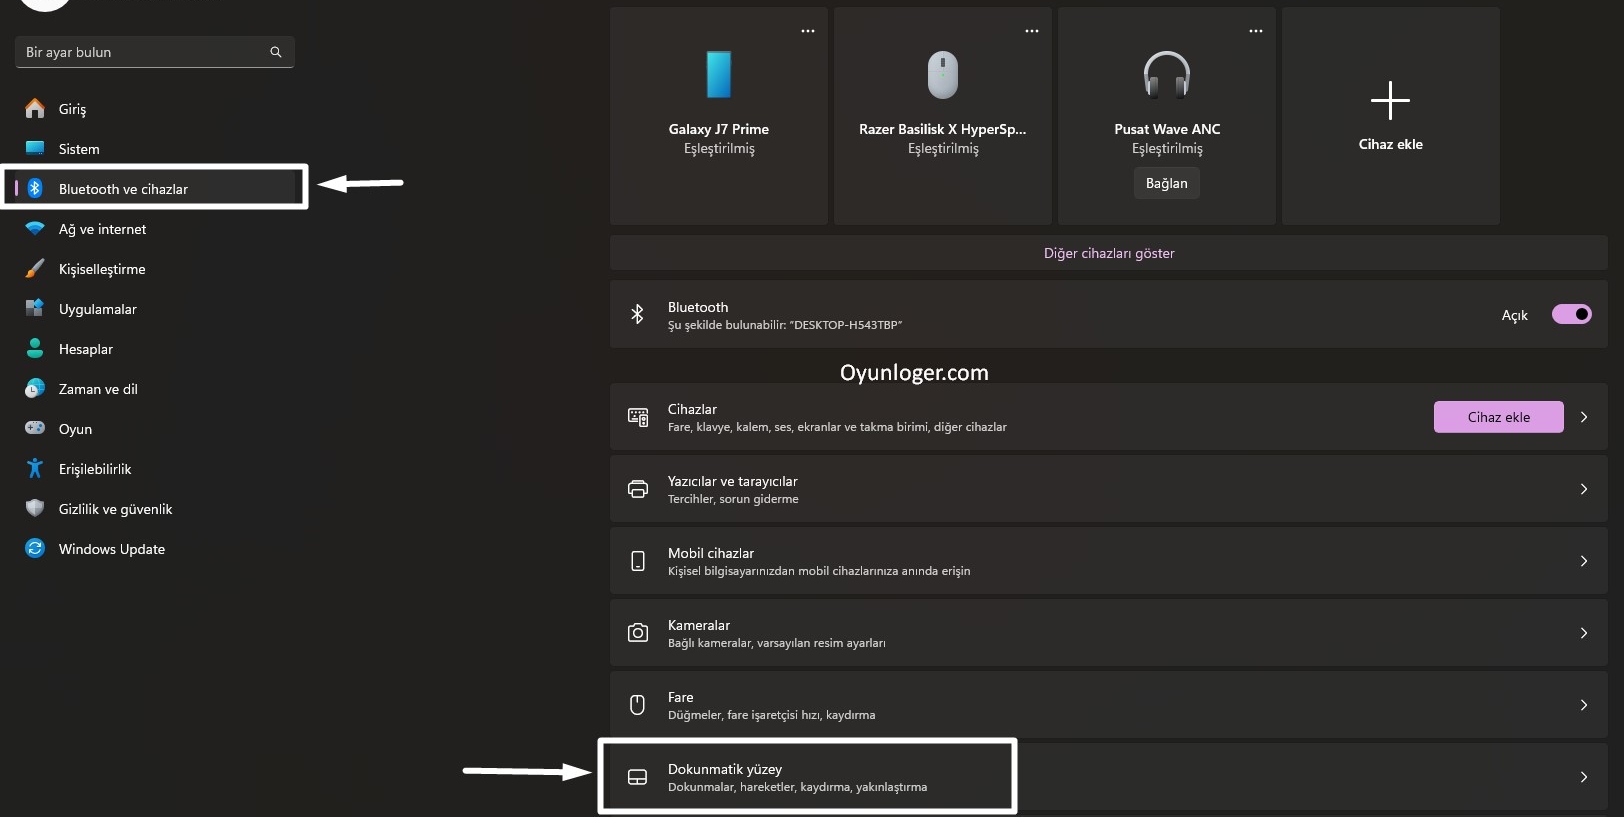Expand Mobil cihazlar chevron

point(1584,561)
